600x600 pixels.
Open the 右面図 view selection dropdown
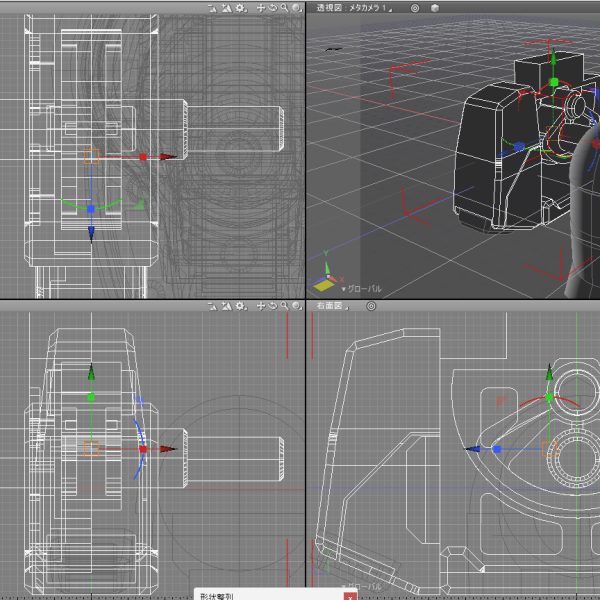tap(333, 306)
